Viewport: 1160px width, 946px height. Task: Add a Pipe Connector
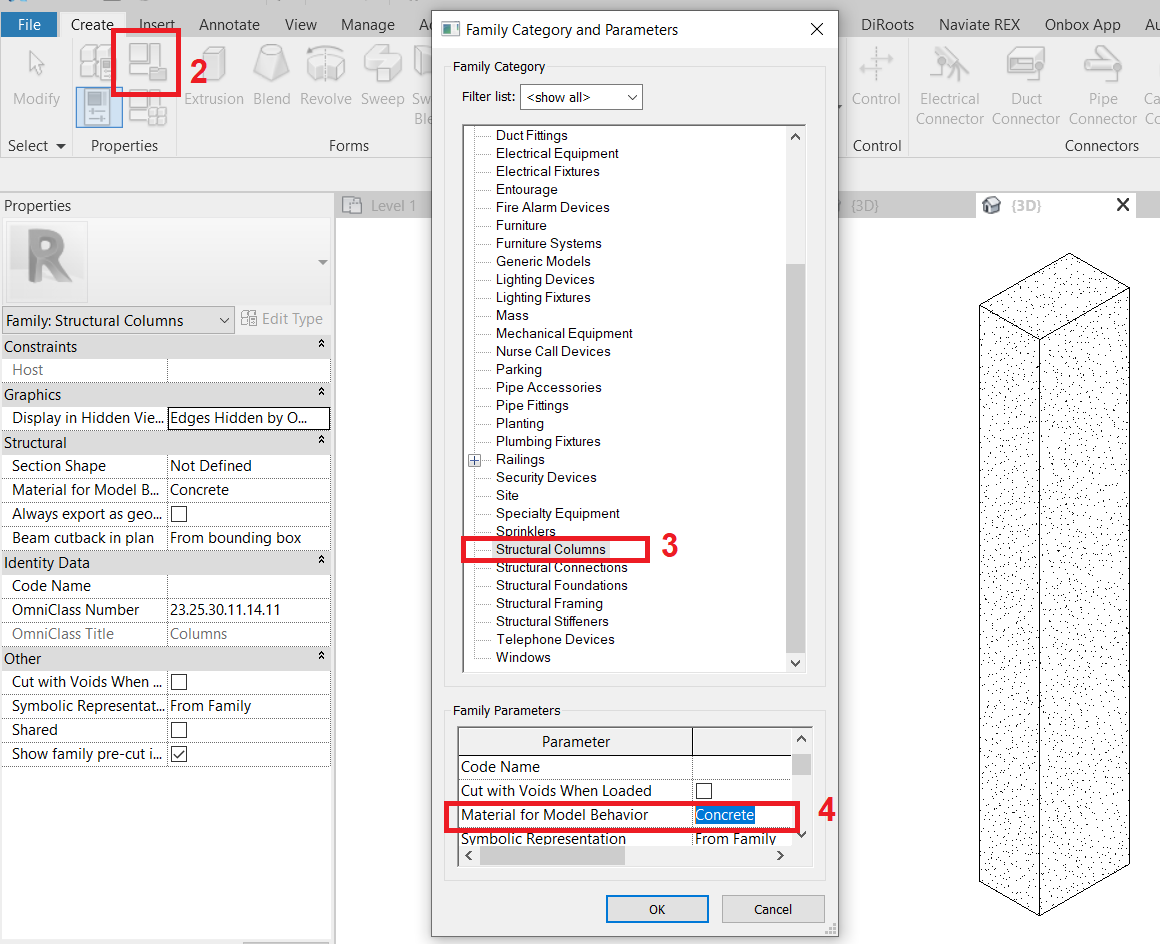coord(1102,80)
